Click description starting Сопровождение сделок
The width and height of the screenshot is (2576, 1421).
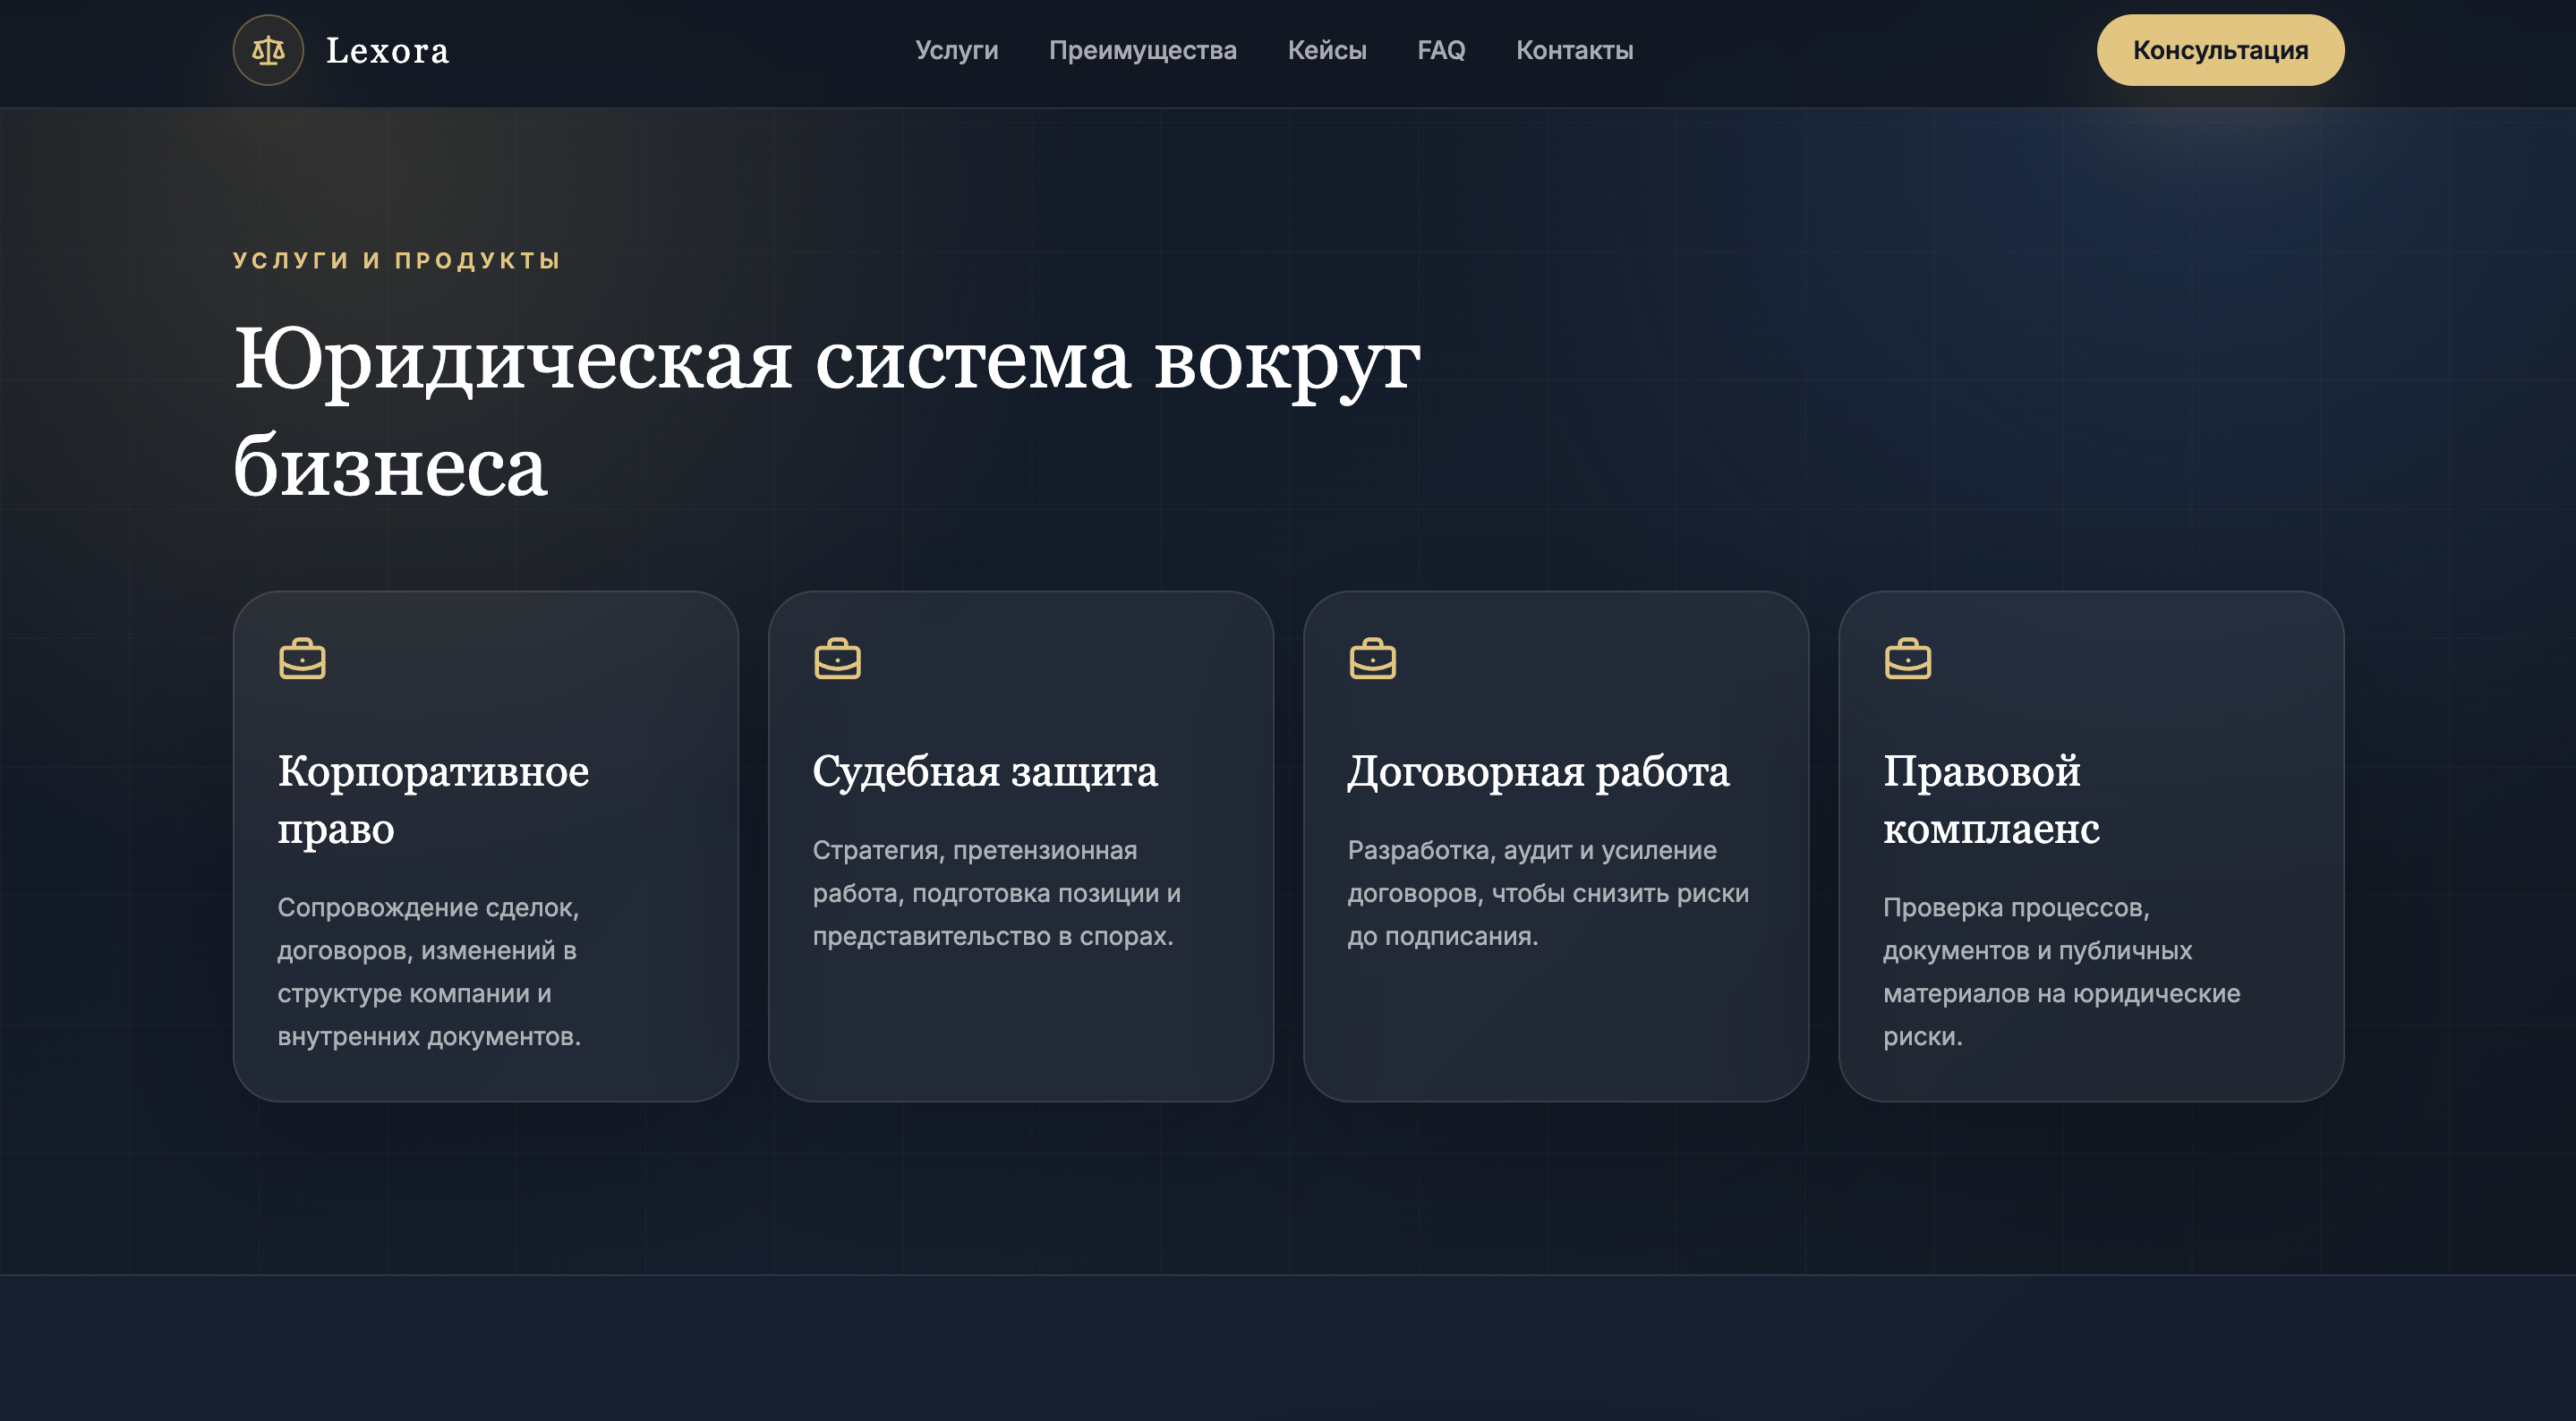pos(429,971)
